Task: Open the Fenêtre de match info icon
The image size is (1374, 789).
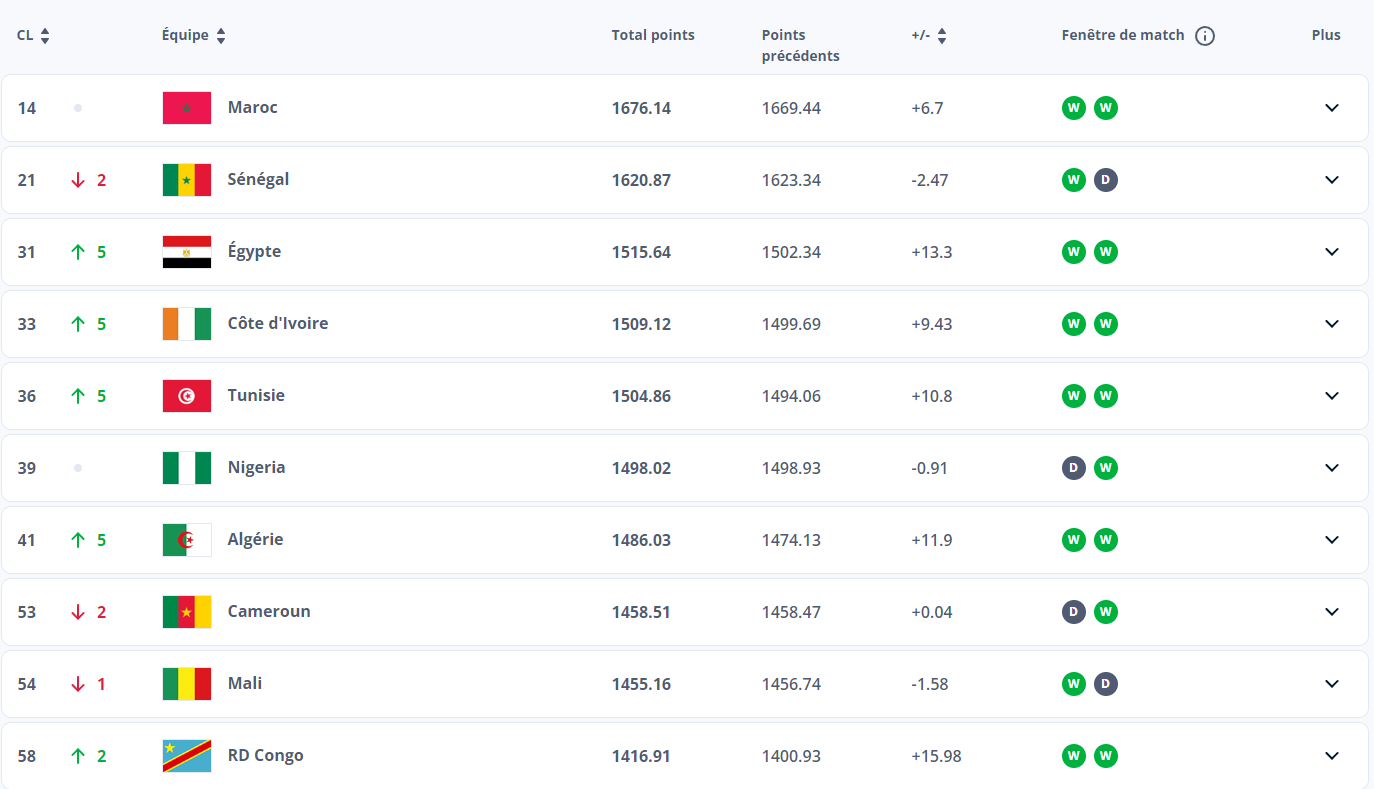Action: (x=1205, y=36)
